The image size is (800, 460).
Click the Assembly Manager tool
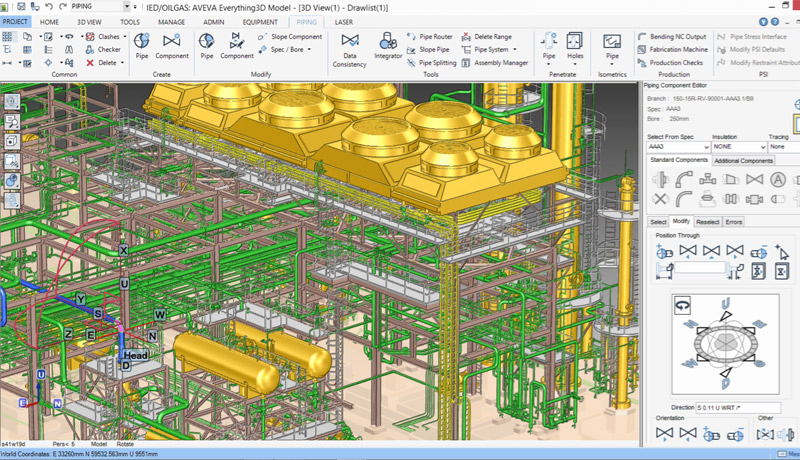(x=494, y=62)
